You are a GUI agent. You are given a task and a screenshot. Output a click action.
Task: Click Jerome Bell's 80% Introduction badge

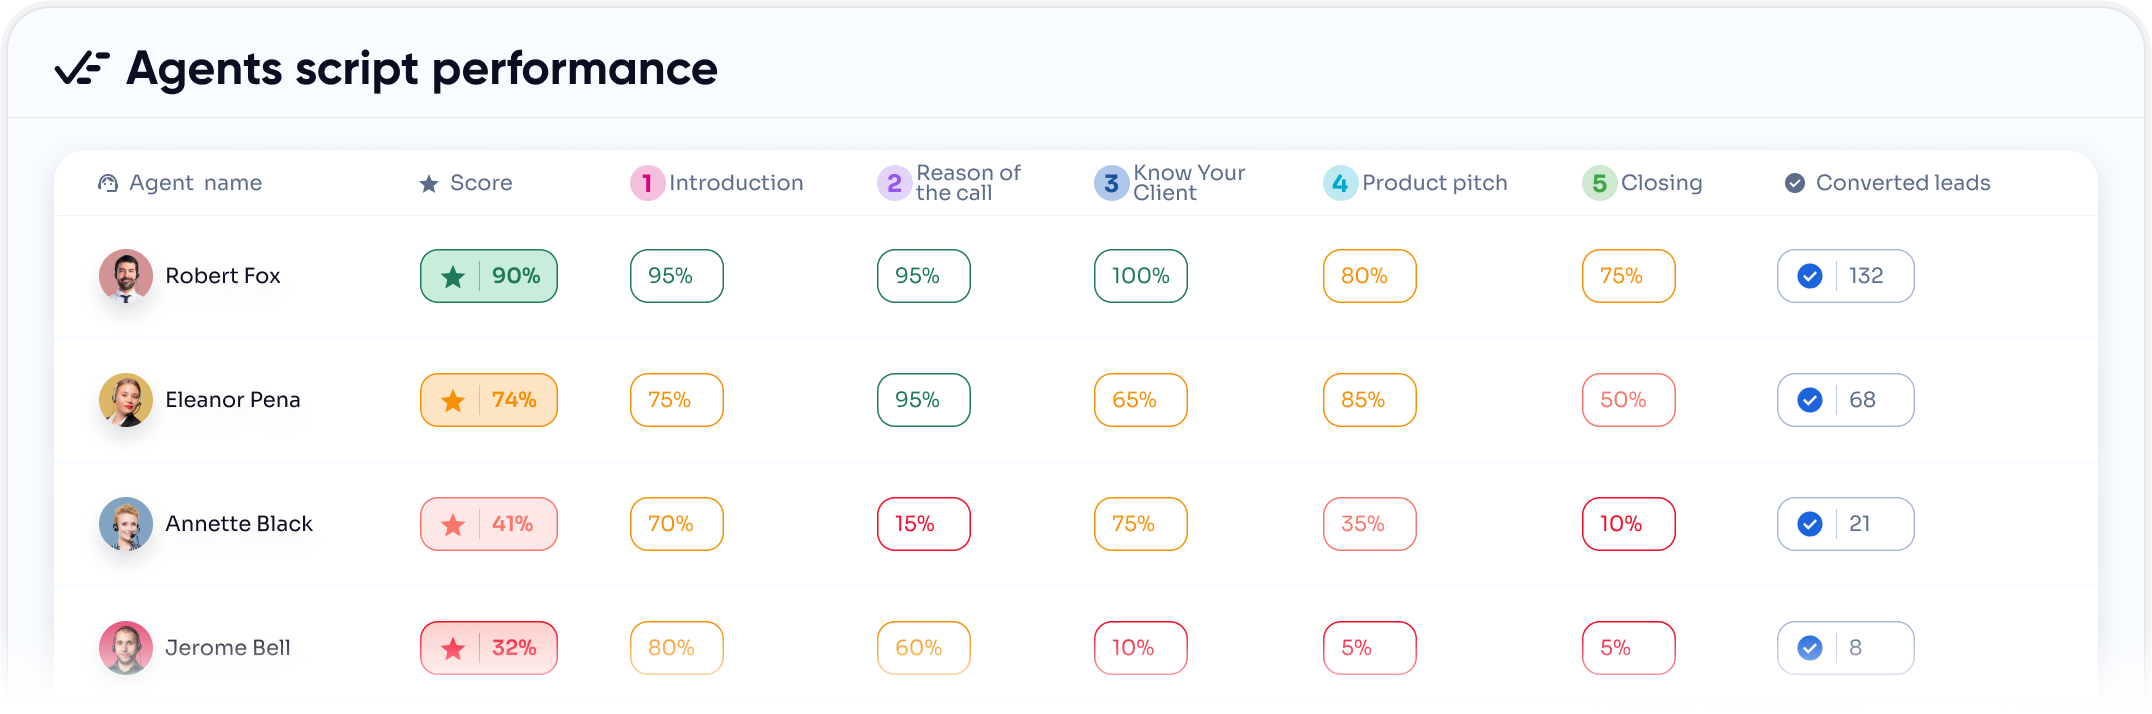point(676,648)
